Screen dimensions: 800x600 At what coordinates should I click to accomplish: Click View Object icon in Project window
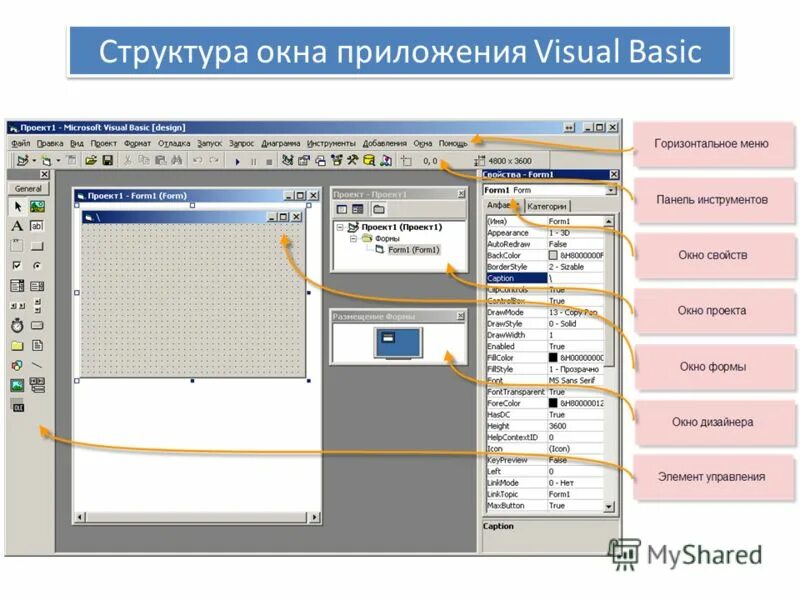[358, 209]
